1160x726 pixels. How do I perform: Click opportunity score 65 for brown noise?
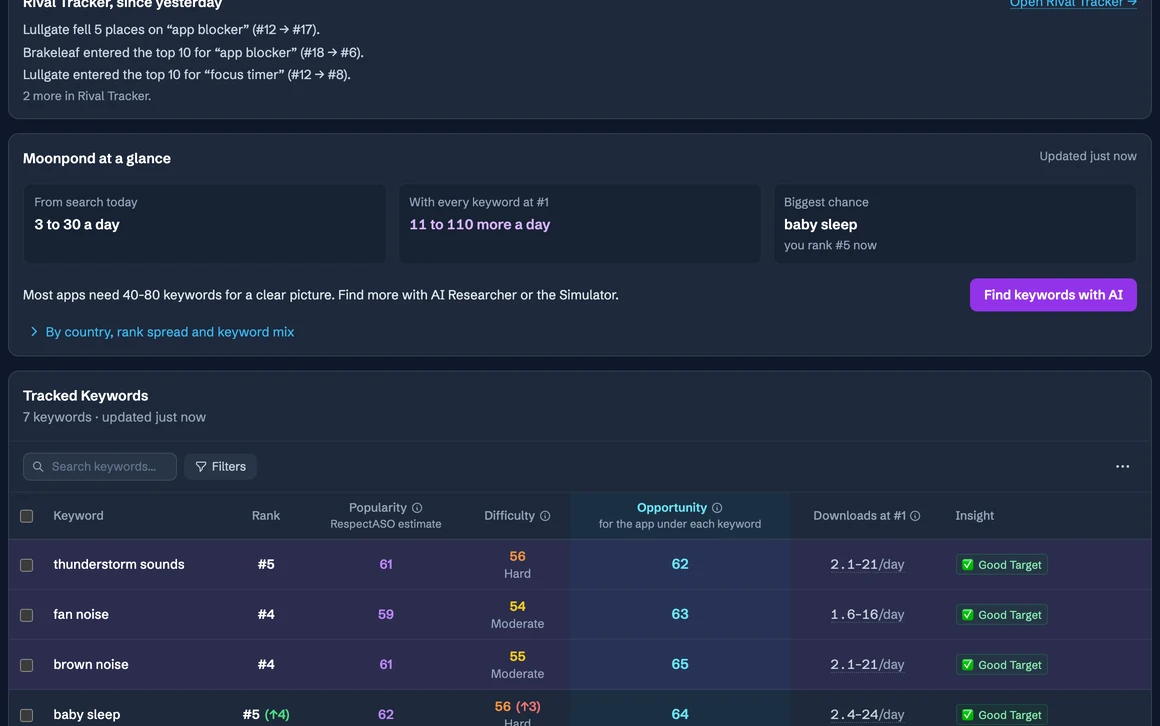tap(680, 664)
